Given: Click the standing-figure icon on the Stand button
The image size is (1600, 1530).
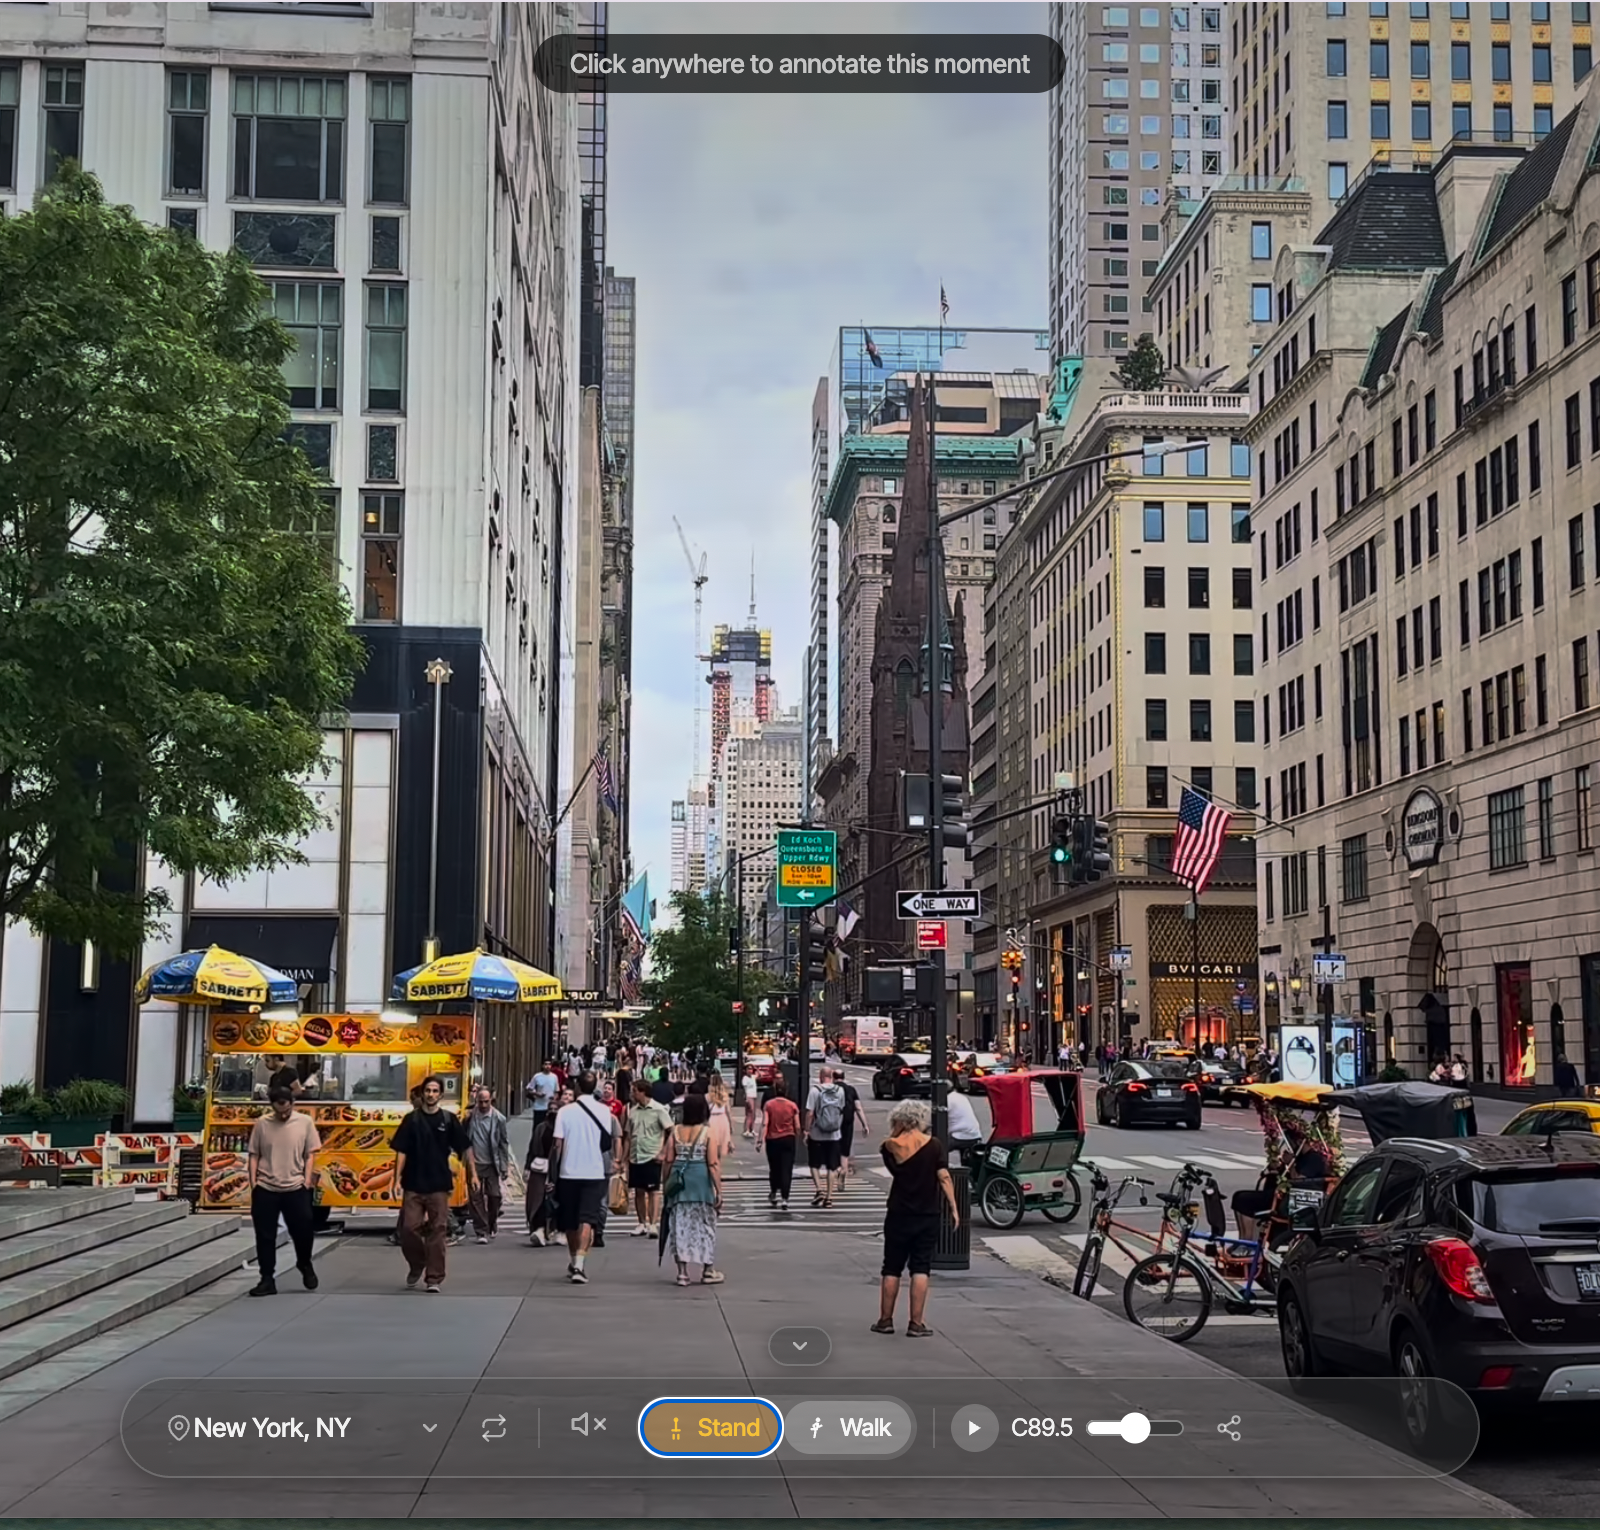Looking at the screenshot, I should [679, 1428].
